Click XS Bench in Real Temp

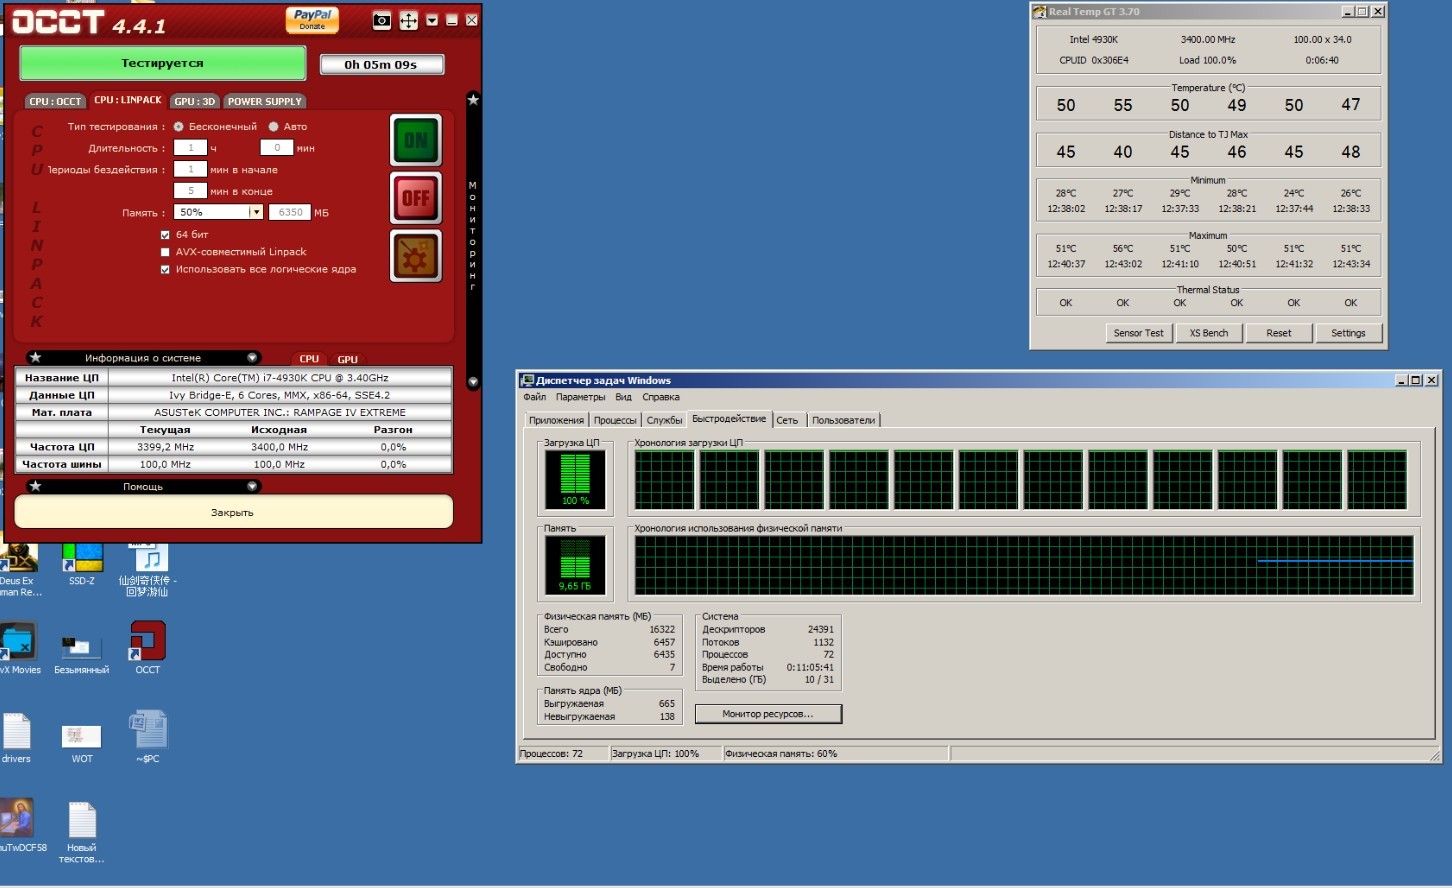1209,333
